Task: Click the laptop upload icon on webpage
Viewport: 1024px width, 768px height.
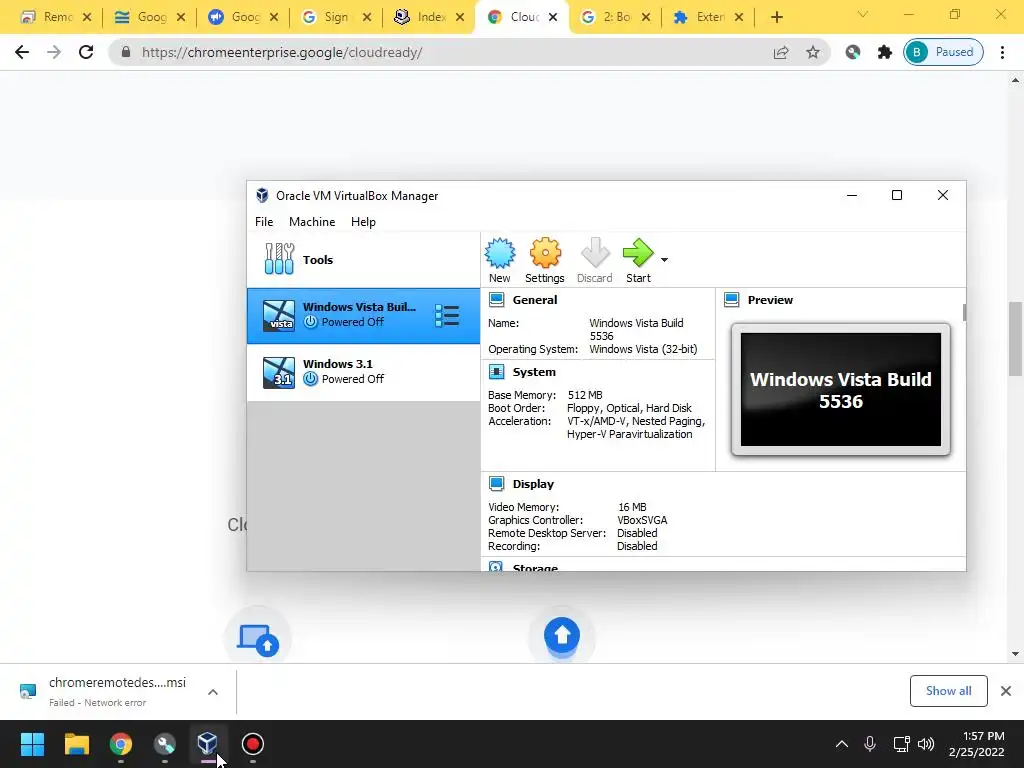Action: [x=258, y=639]
